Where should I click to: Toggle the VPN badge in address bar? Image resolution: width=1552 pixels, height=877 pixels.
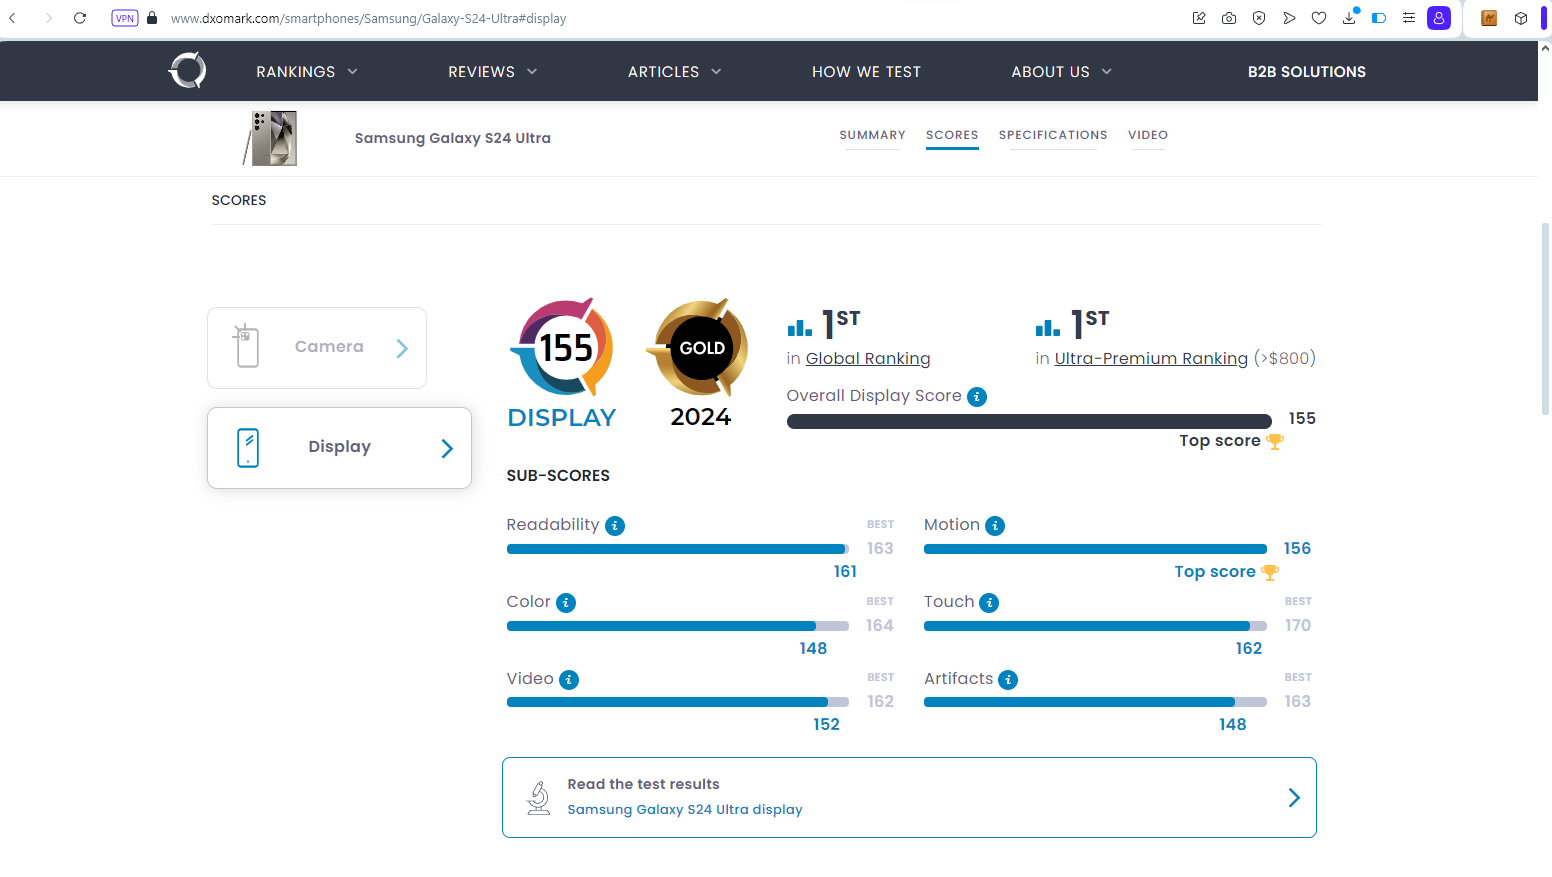tap(125, 18)
